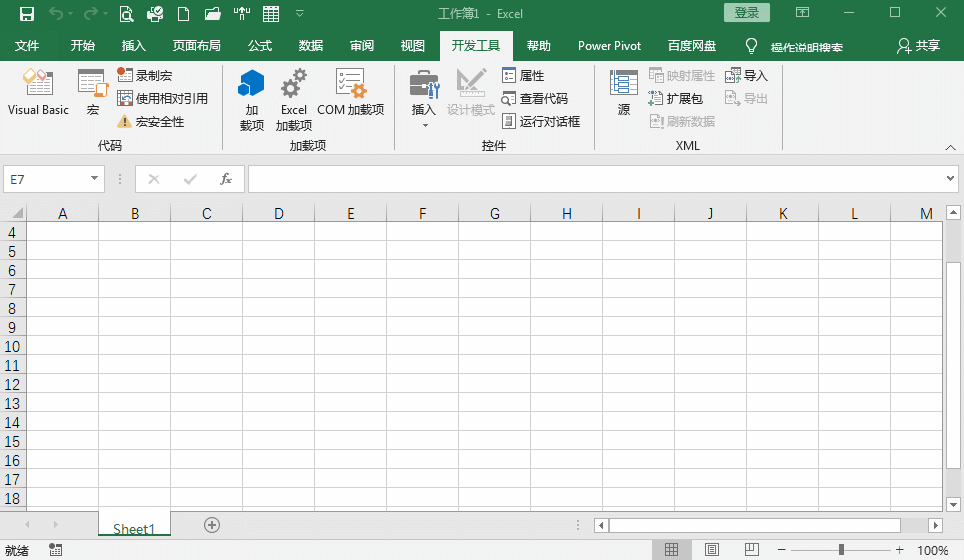964x560 pixels.
Task: Switch to the Data (数据) tab
Action: tap(311, 46)
